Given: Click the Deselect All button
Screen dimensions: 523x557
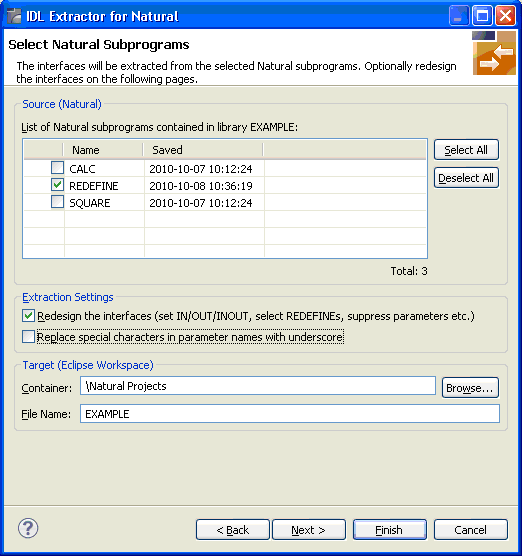Looking at the screenshot, I should pos(466,178).
